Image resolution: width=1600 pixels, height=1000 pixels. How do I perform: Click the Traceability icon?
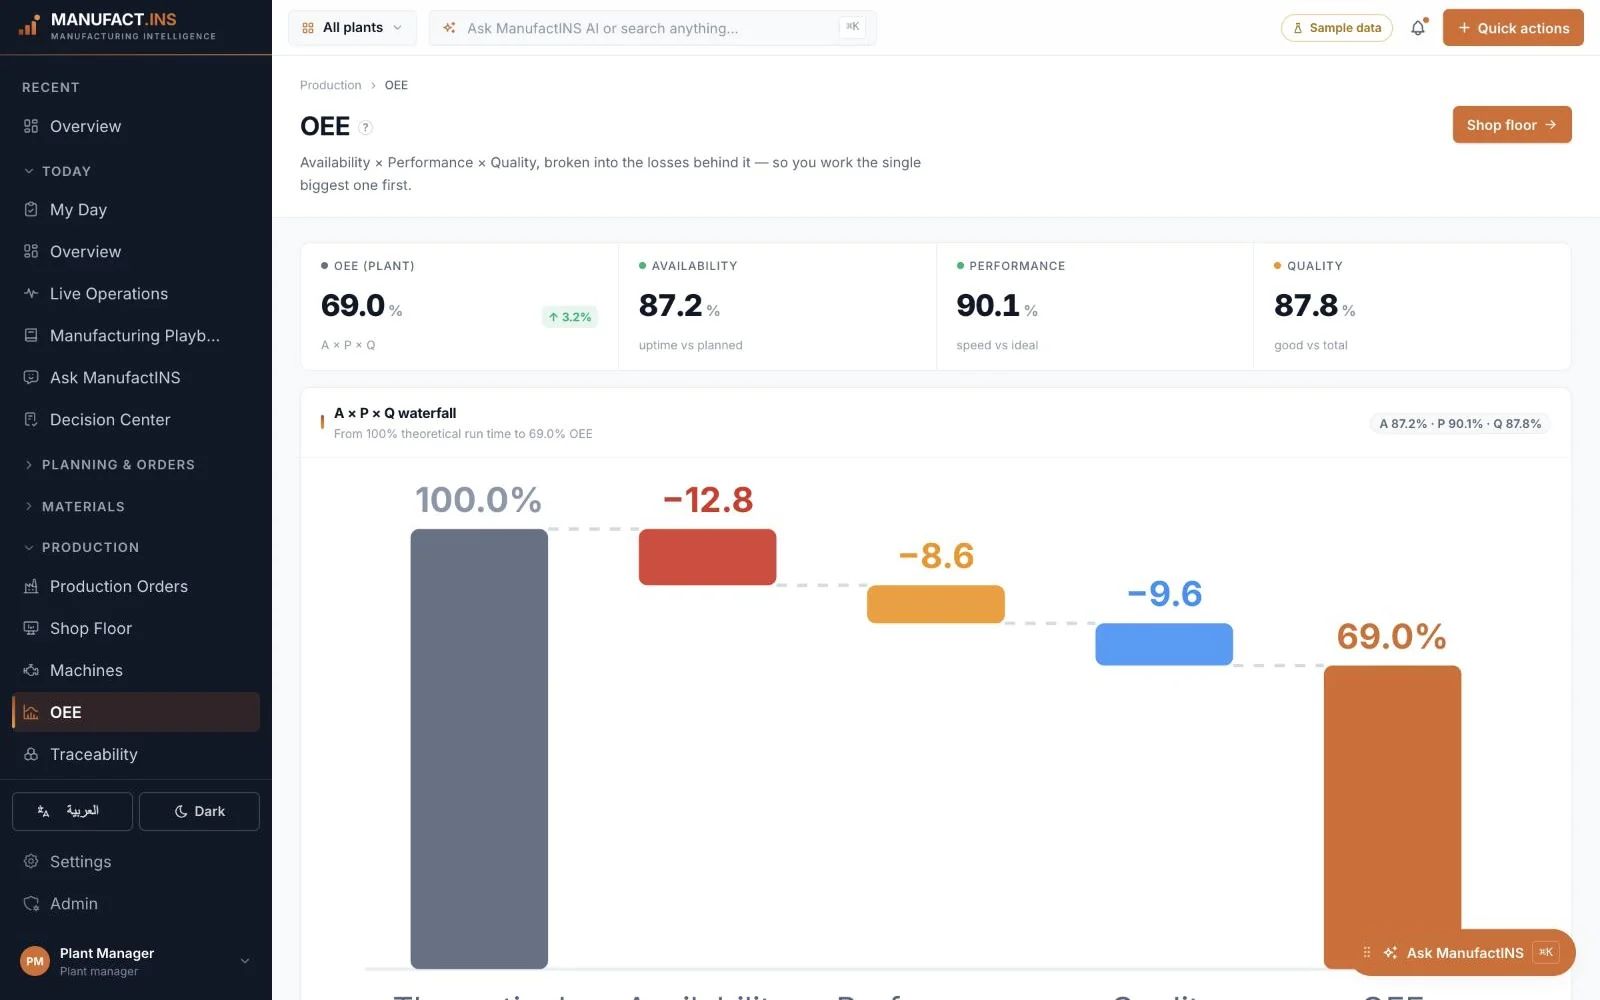pyautogui.click(x=31, y=754)
